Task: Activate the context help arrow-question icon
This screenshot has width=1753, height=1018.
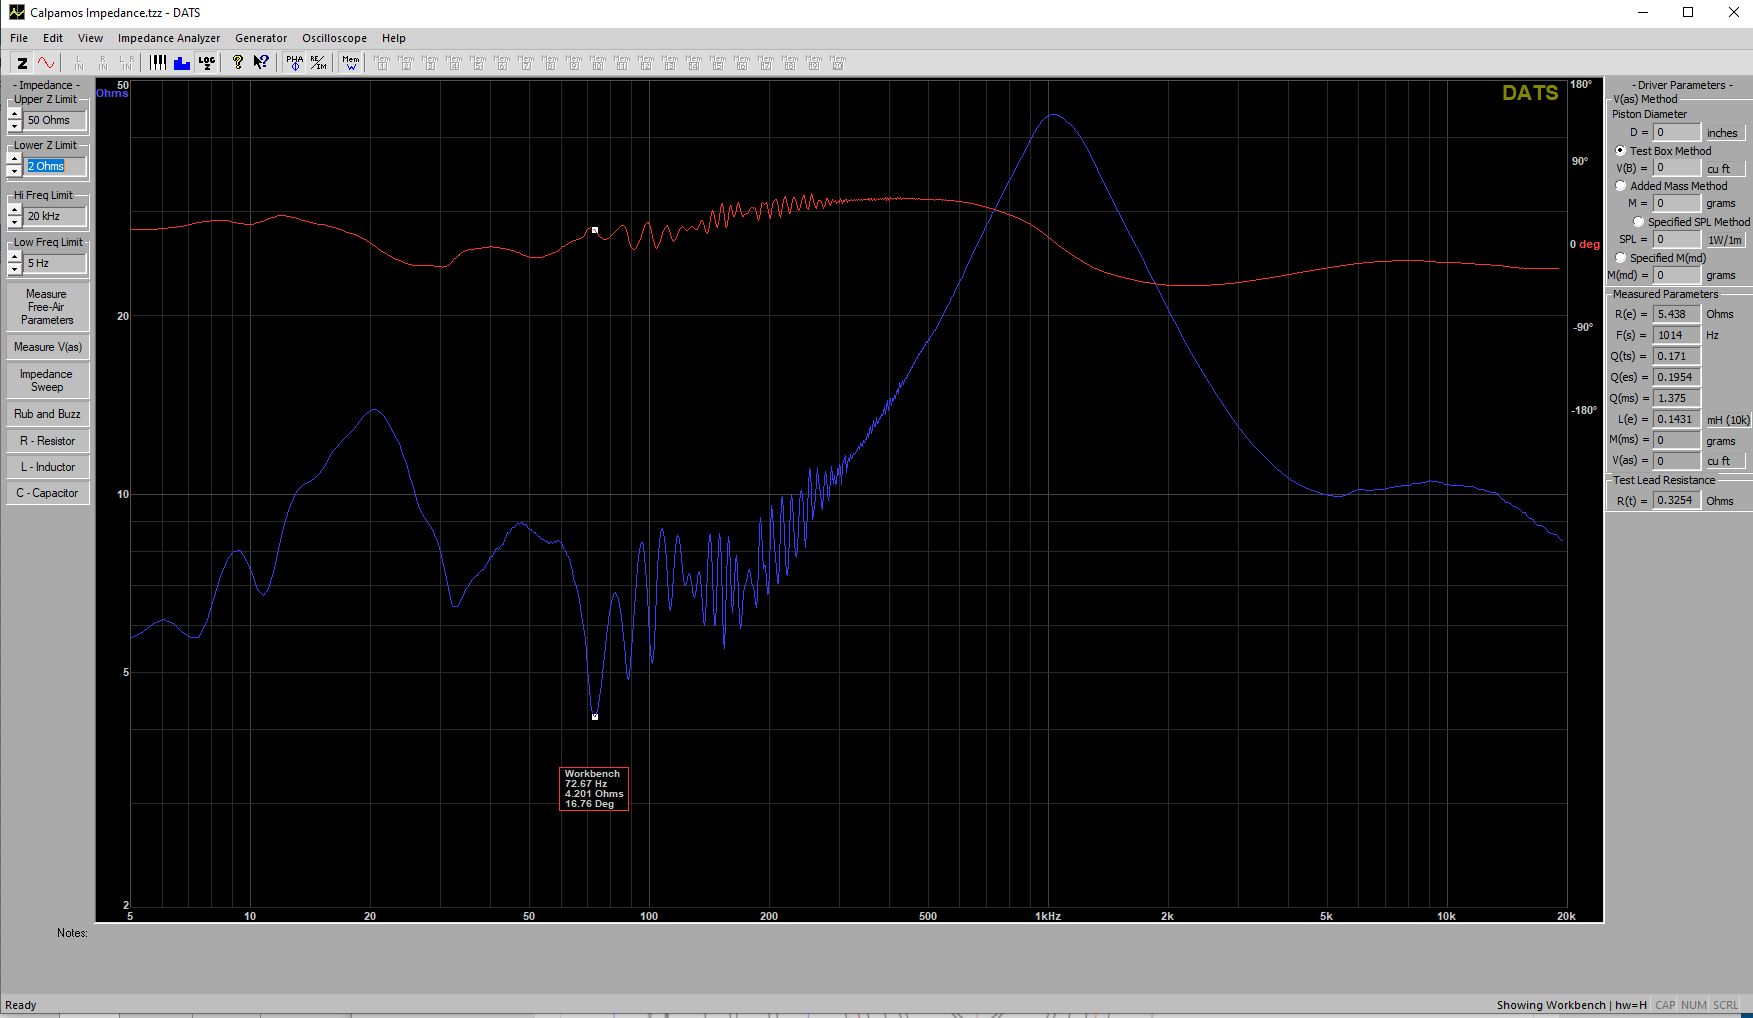Action: tap(261, 62)
